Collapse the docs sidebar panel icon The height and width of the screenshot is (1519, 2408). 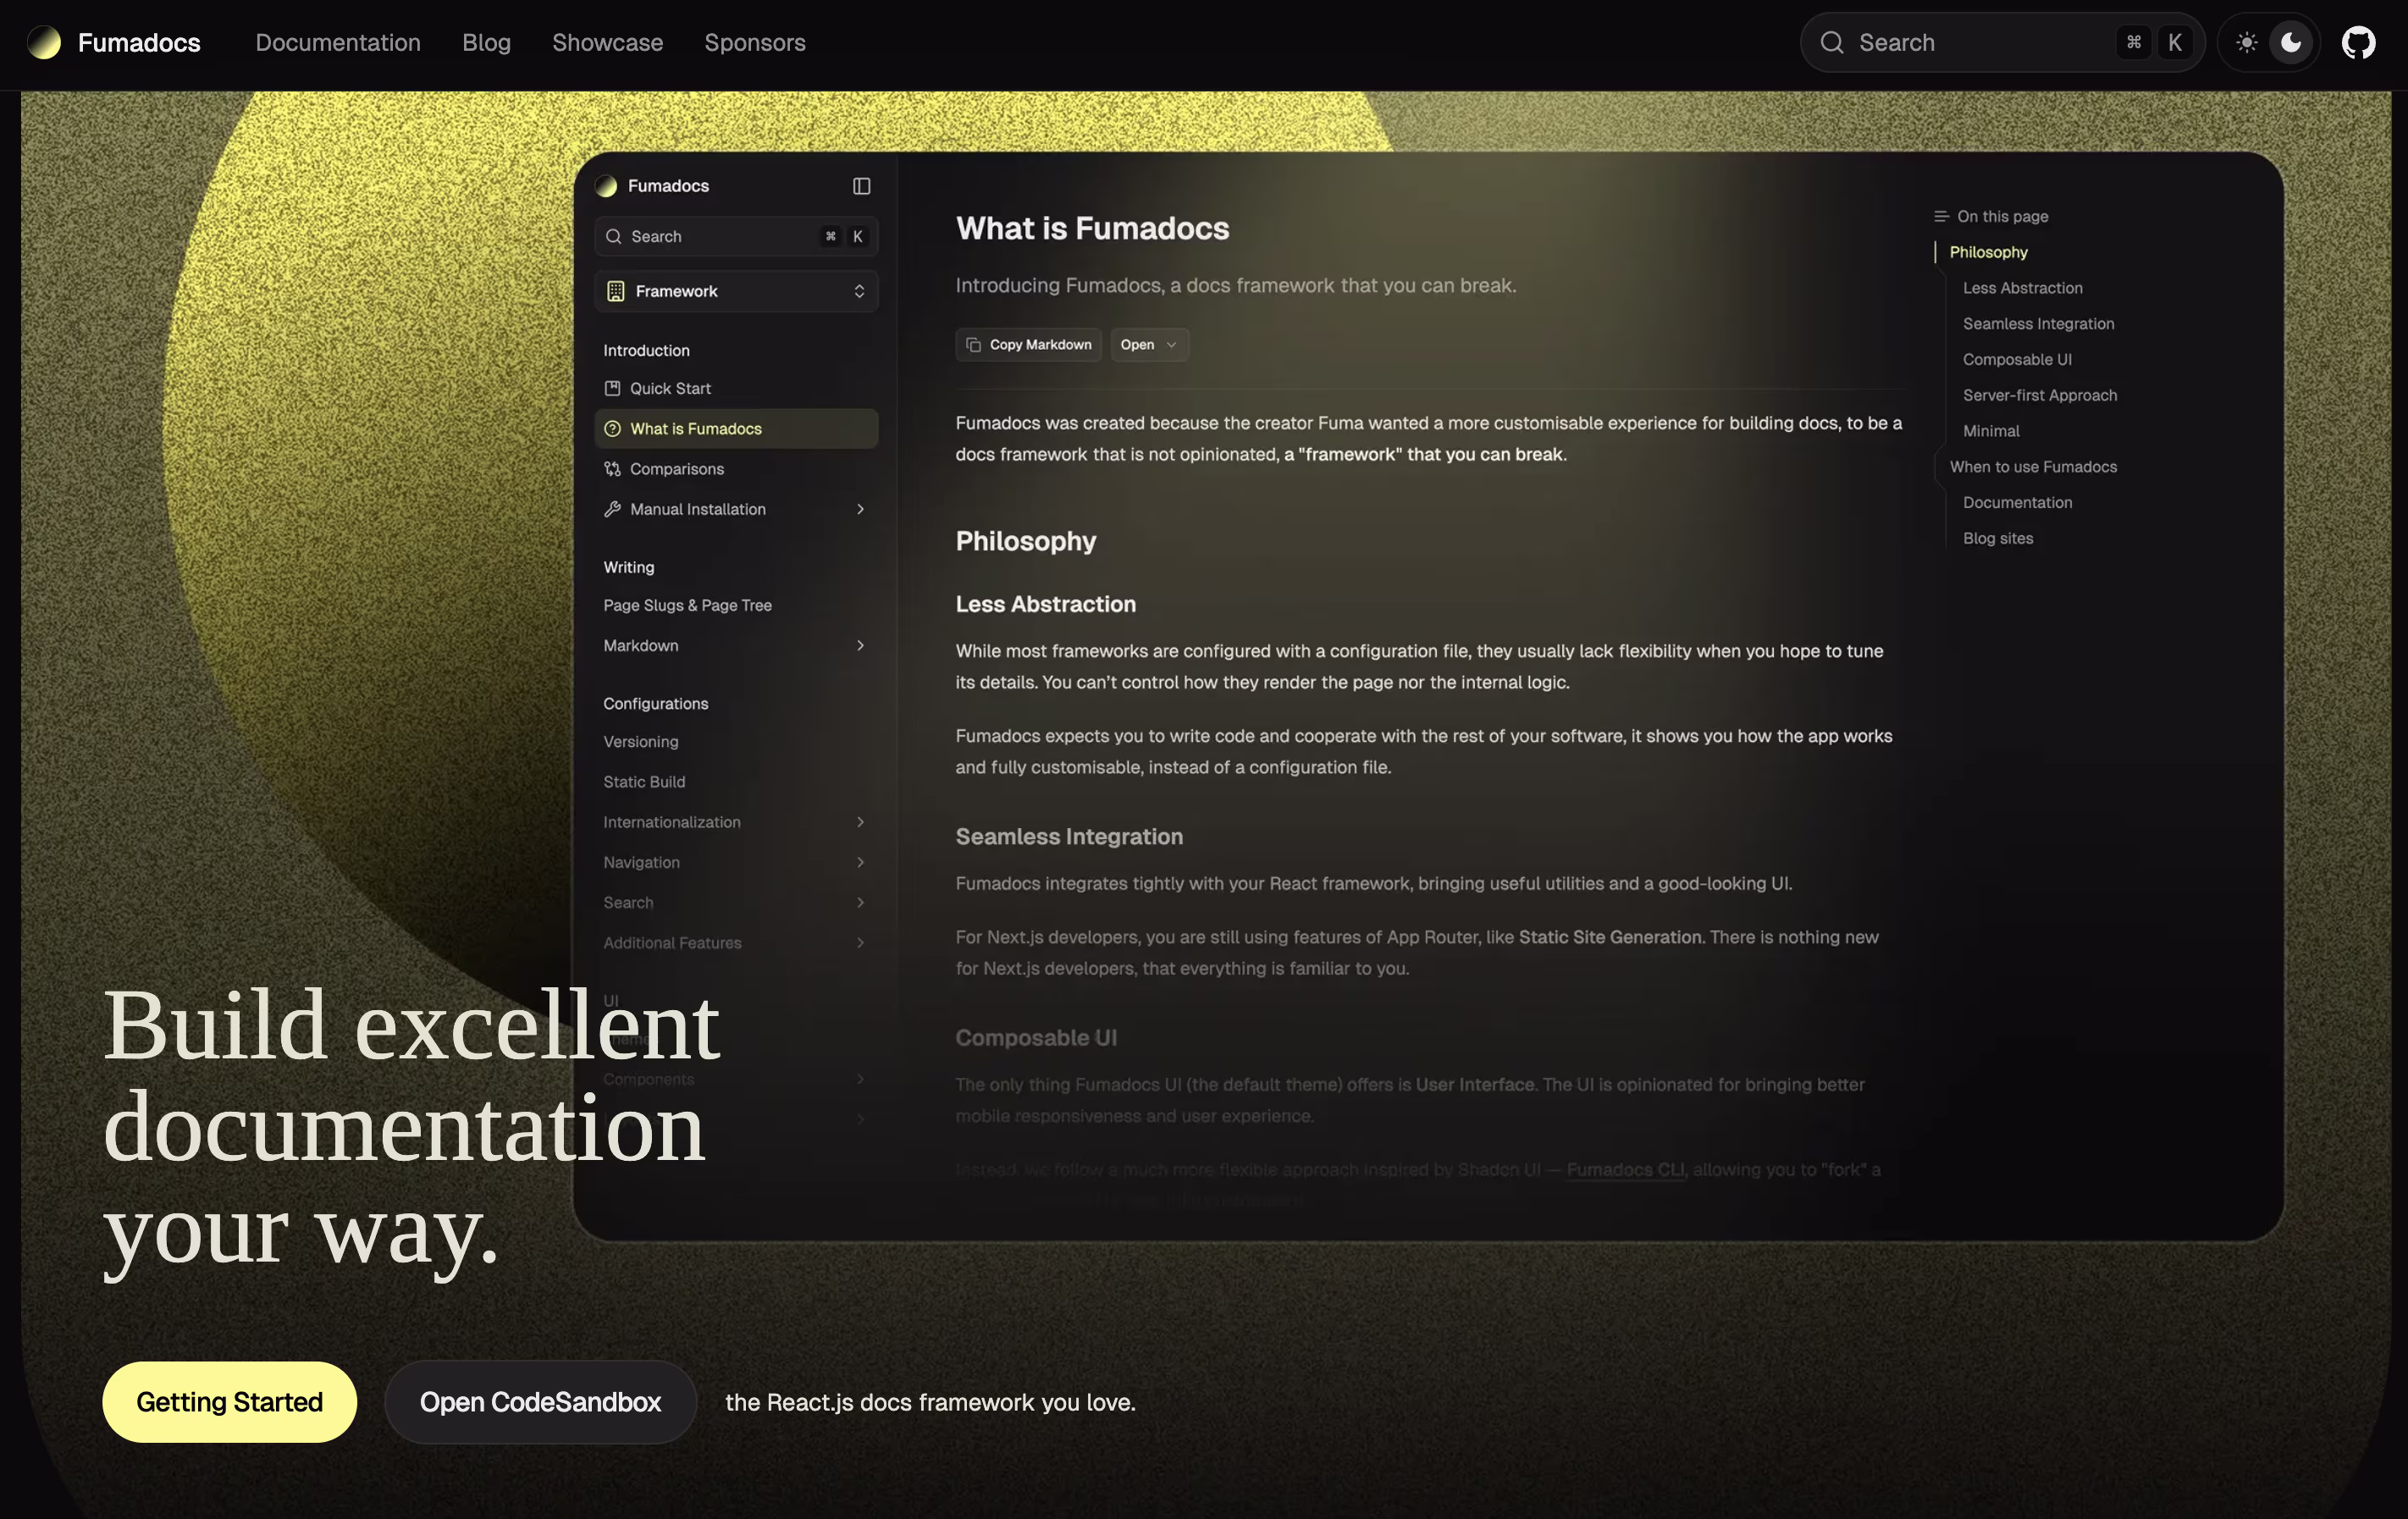point(861,186)
